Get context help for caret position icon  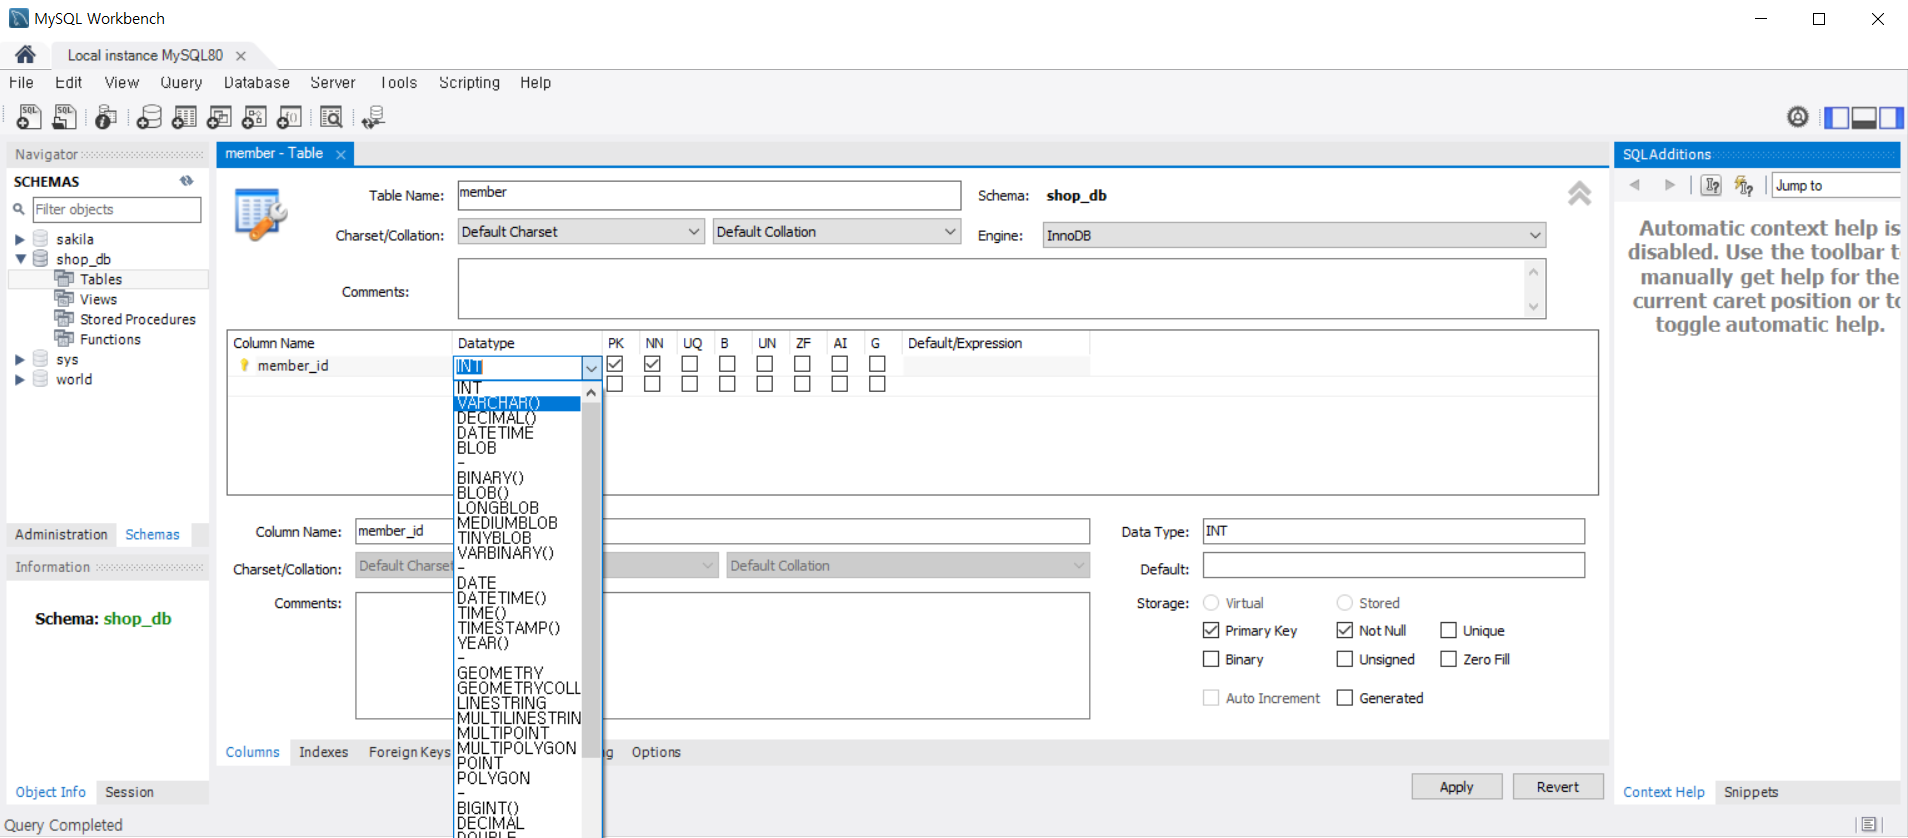tap(1712, 185)
